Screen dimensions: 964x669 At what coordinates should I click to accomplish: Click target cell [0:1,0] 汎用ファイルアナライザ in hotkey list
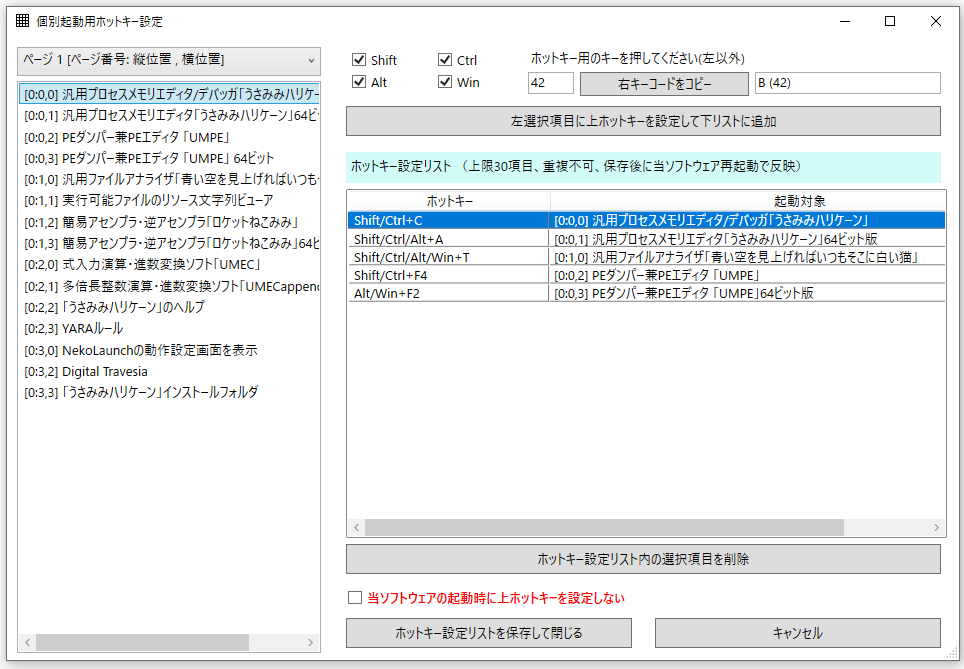pyautogui.click(x=747, y=257)
